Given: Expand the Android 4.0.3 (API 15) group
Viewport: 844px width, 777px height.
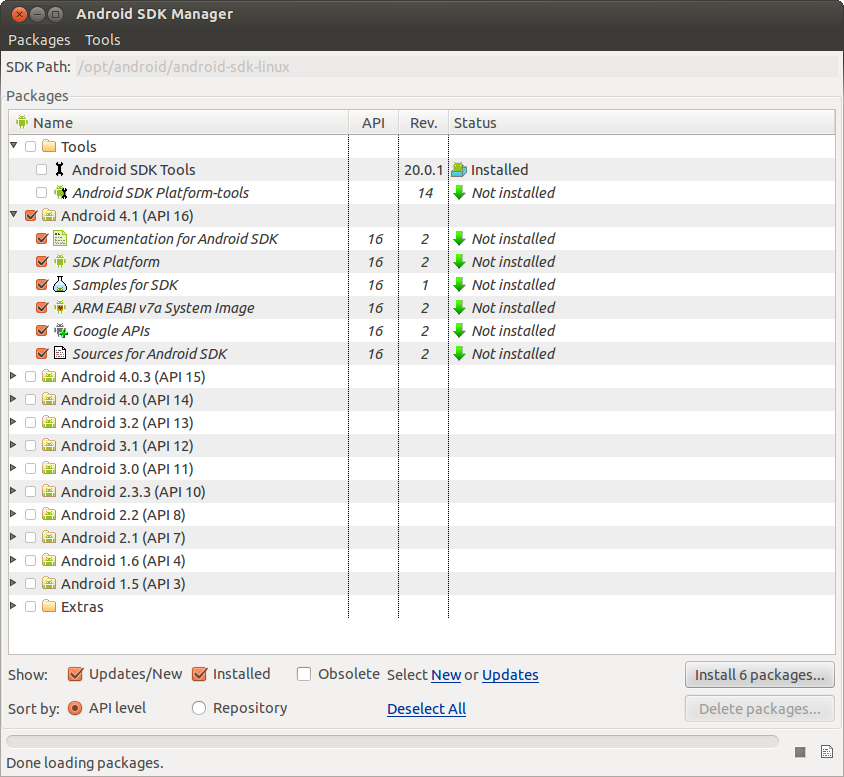Looking at the screenshot, I should (x=13, y=376).
